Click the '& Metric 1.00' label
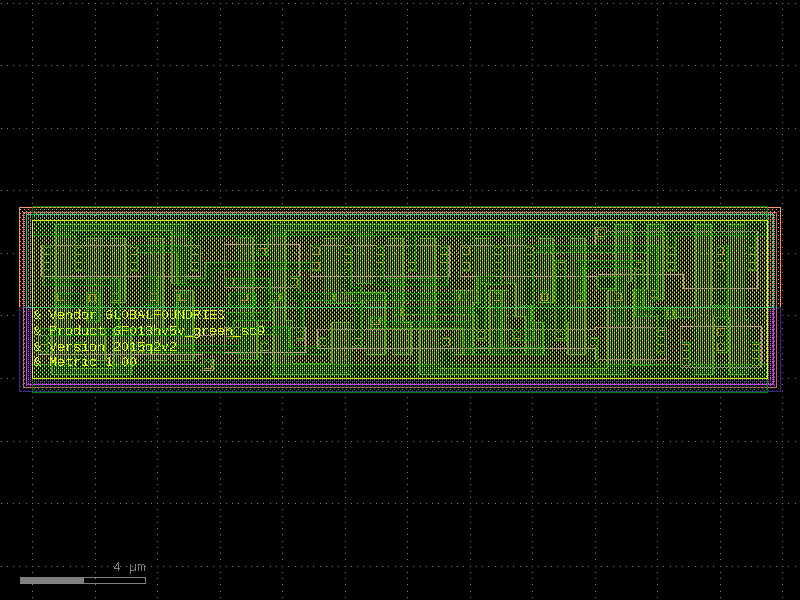 point(85,362)
